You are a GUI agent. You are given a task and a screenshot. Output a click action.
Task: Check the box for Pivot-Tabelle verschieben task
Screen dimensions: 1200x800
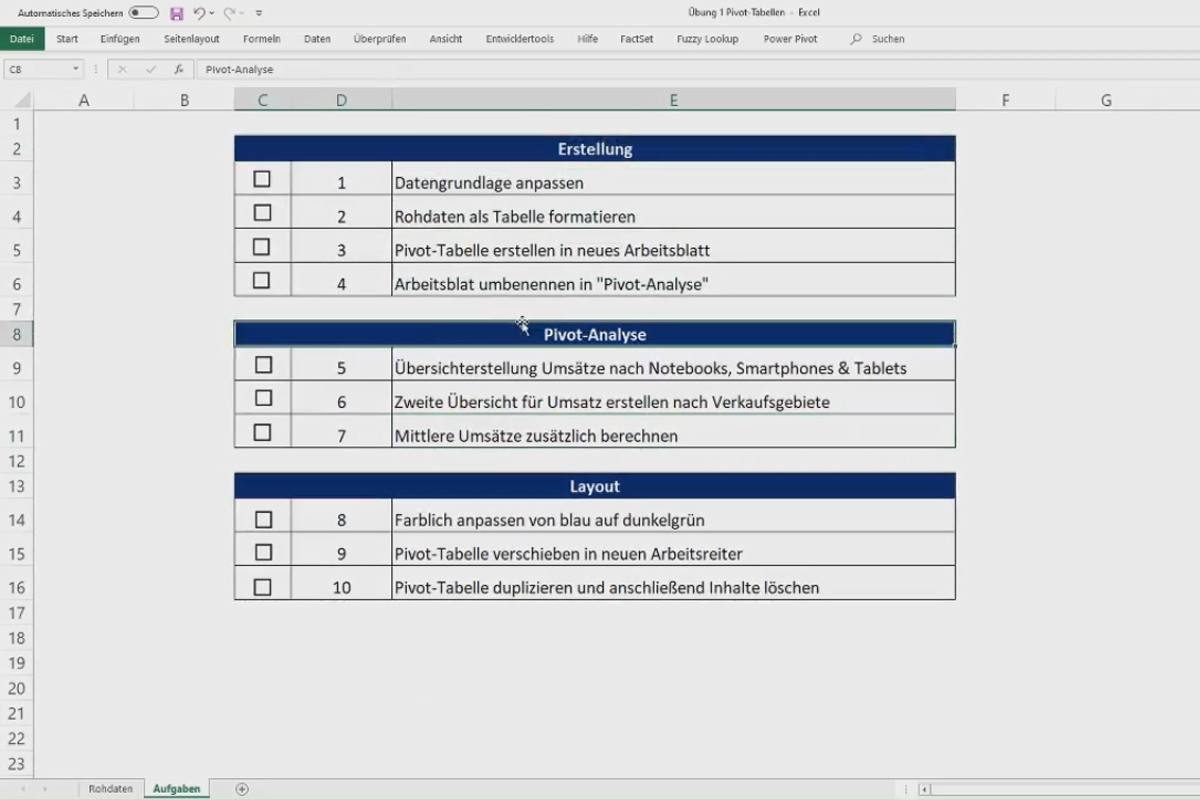click(x=263, y=552)
